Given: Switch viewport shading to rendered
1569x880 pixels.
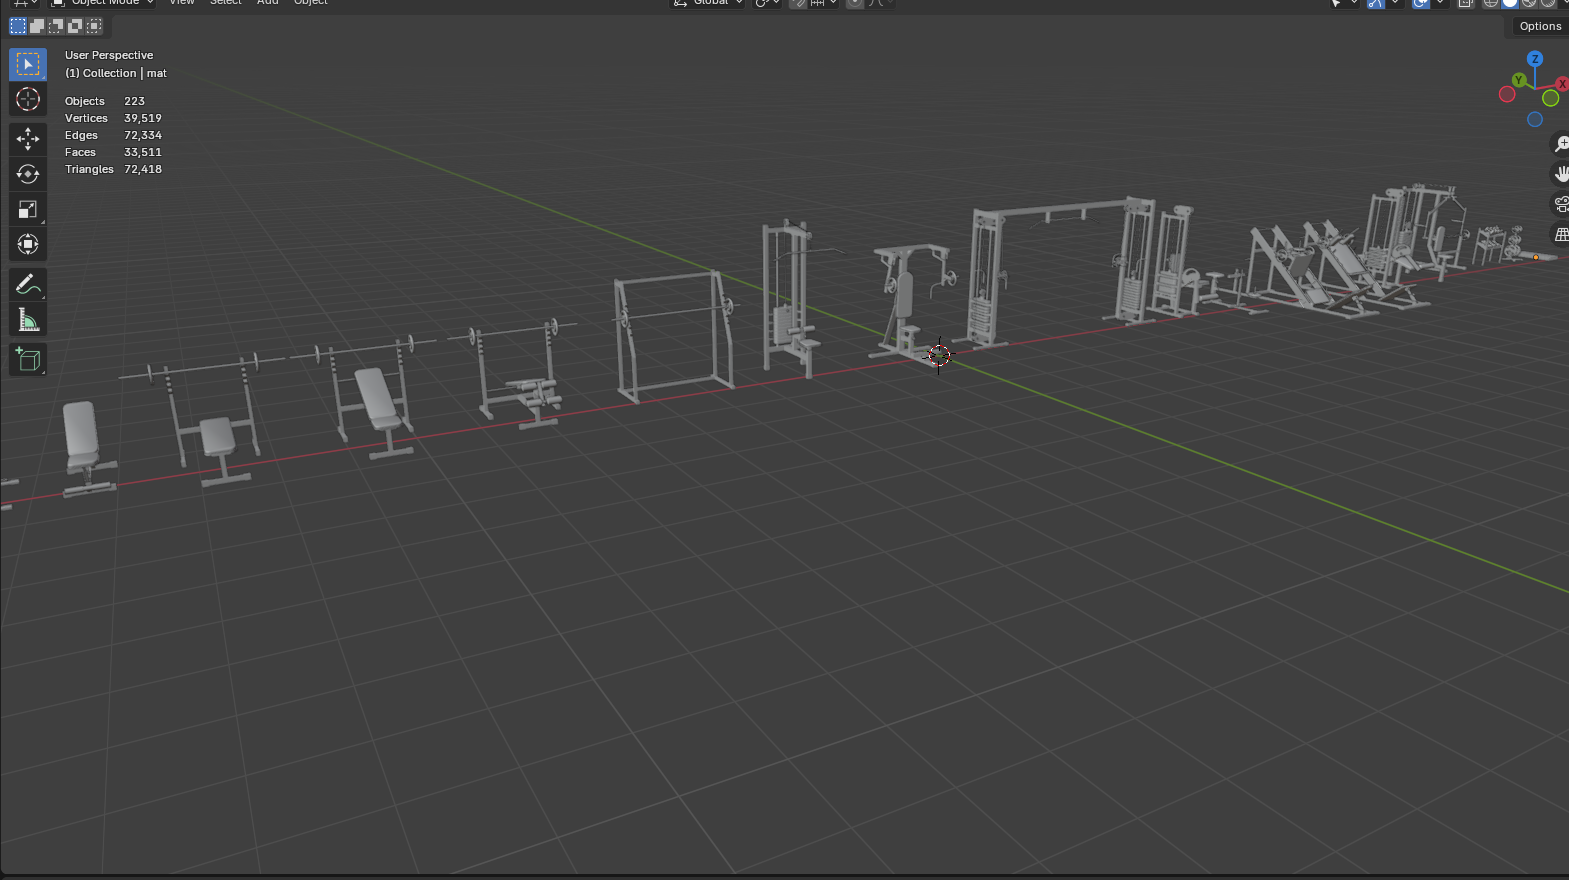Looking at the screenshot, I should pyautogui.click(x=1548, y=3).
